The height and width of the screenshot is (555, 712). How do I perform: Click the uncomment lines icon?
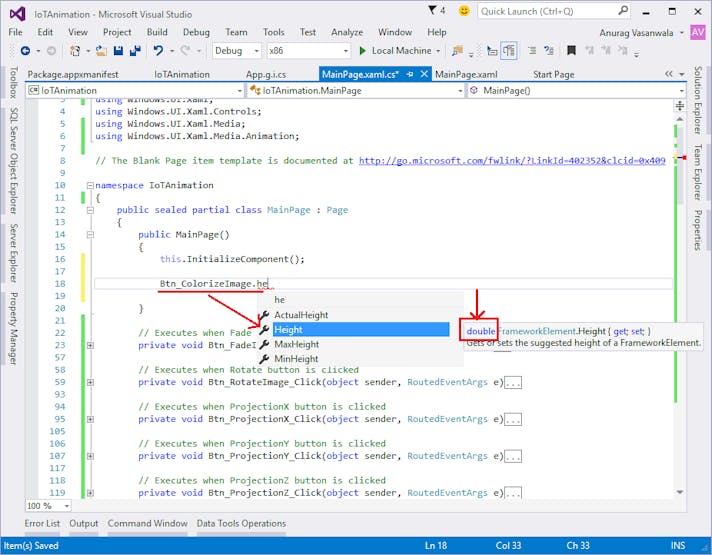point(549,50)
